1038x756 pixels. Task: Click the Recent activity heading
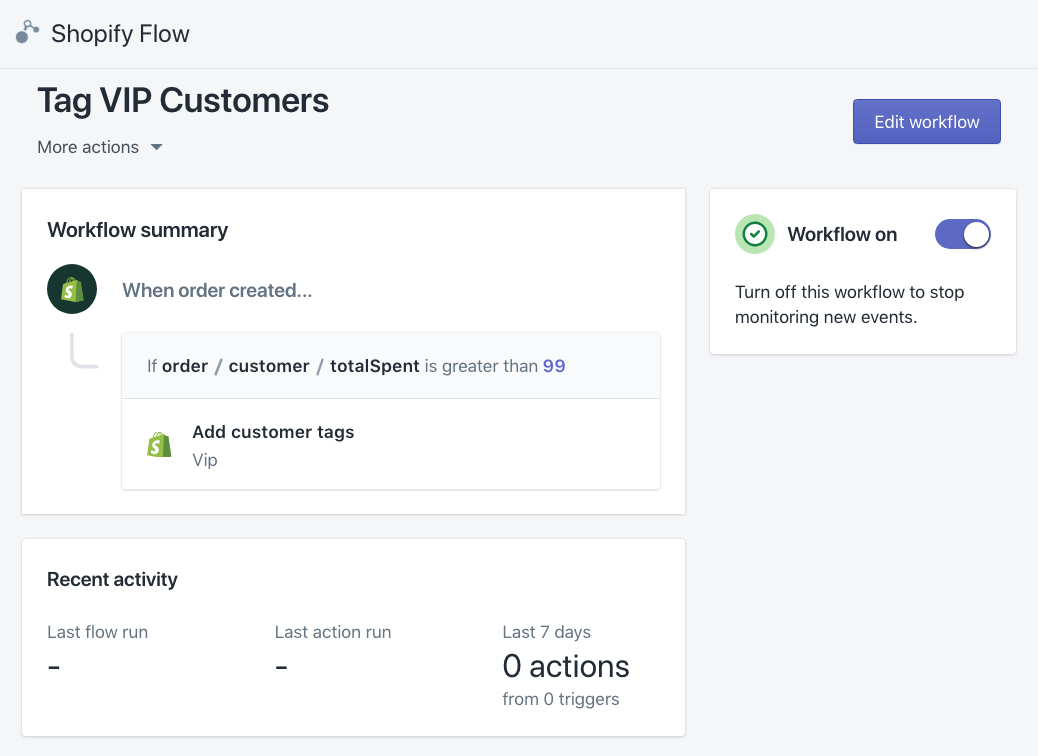click(113, 579)
